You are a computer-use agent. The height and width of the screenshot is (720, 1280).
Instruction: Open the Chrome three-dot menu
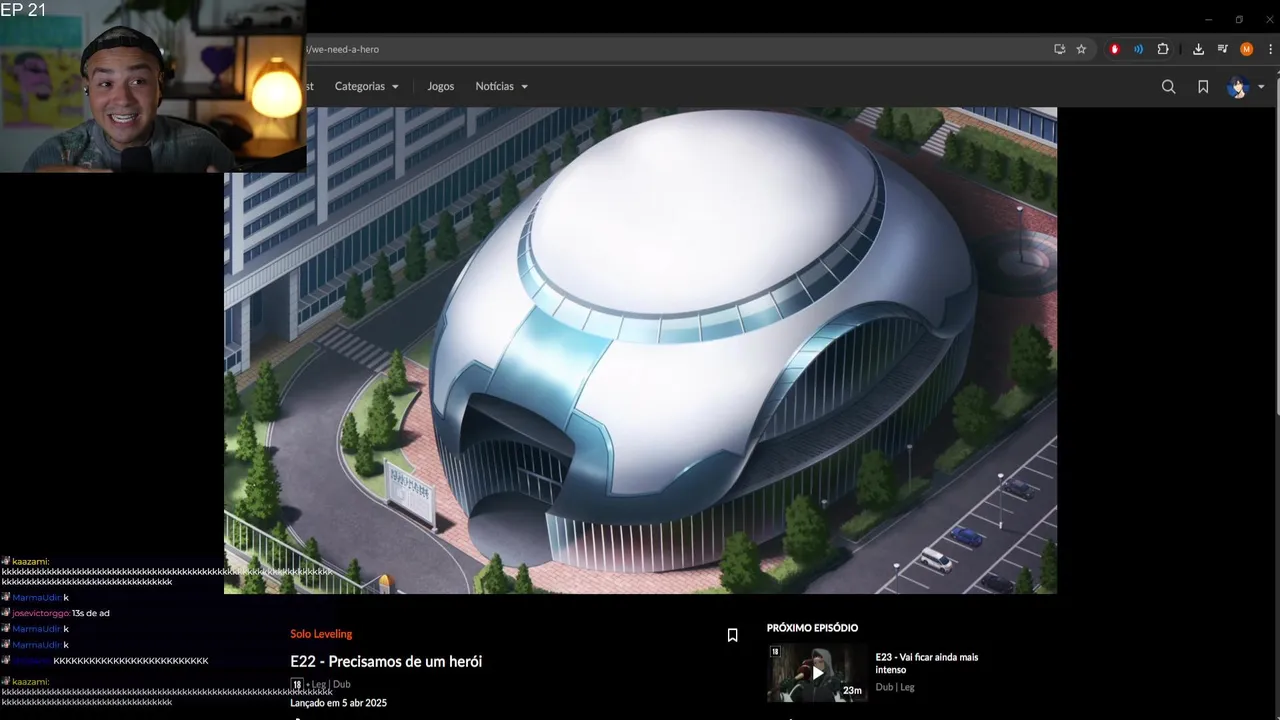coord(1270,49)
